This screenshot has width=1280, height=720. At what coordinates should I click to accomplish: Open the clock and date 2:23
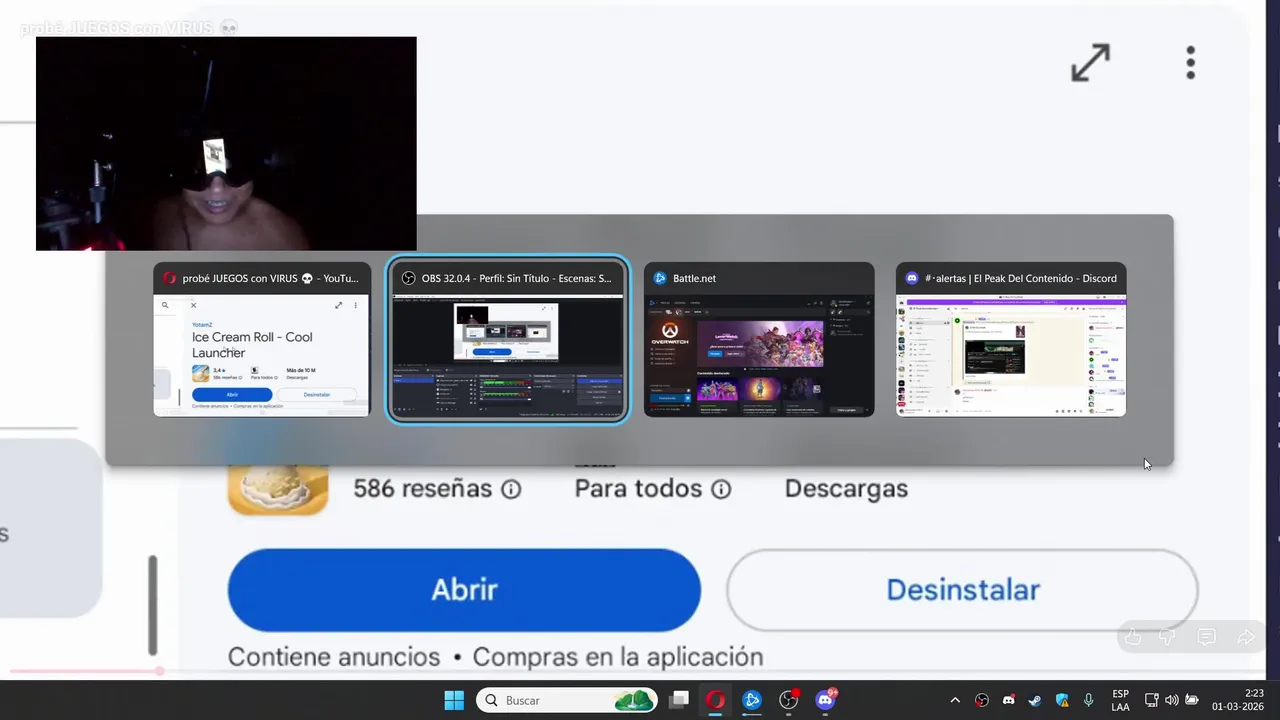coord(1238,700)
